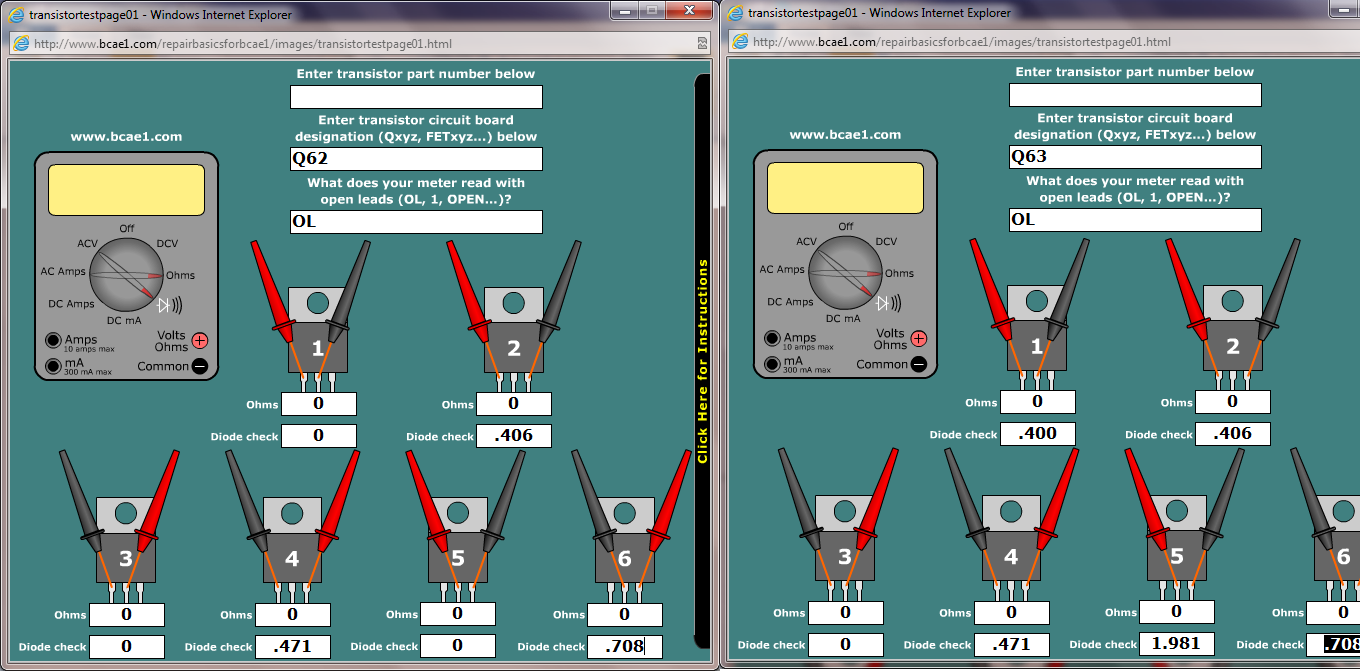Click DC Amps label on right meter dial
1360x671 pixels.
pos(790,302)
